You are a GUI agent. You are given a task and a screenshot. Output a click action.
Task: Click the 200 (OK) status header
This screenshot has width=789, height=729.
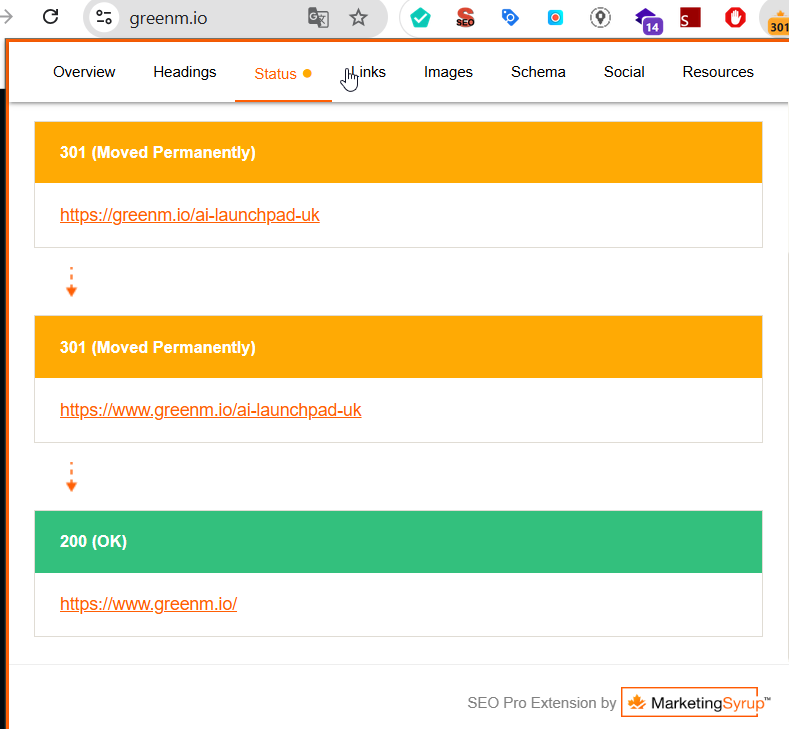398,542
